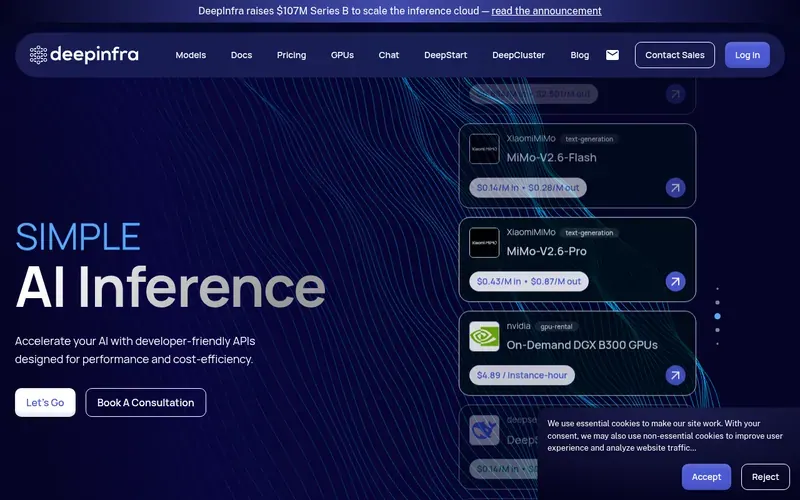Click Book A Consultation button
This screenshot has height=500, width=800.
click(146, 403)
